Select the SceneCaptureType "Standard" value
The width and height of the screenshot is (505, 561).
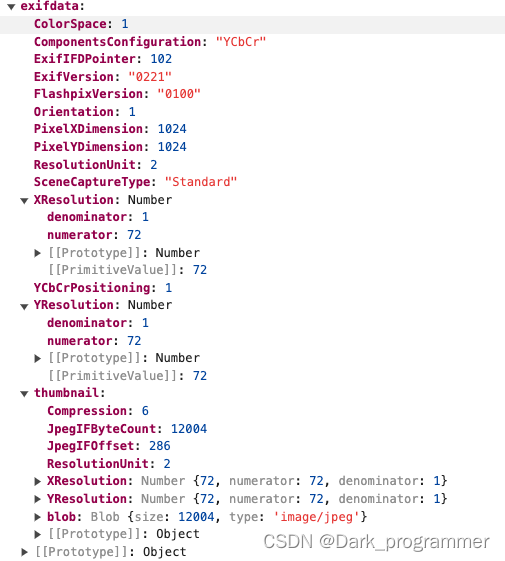point(201,182)
